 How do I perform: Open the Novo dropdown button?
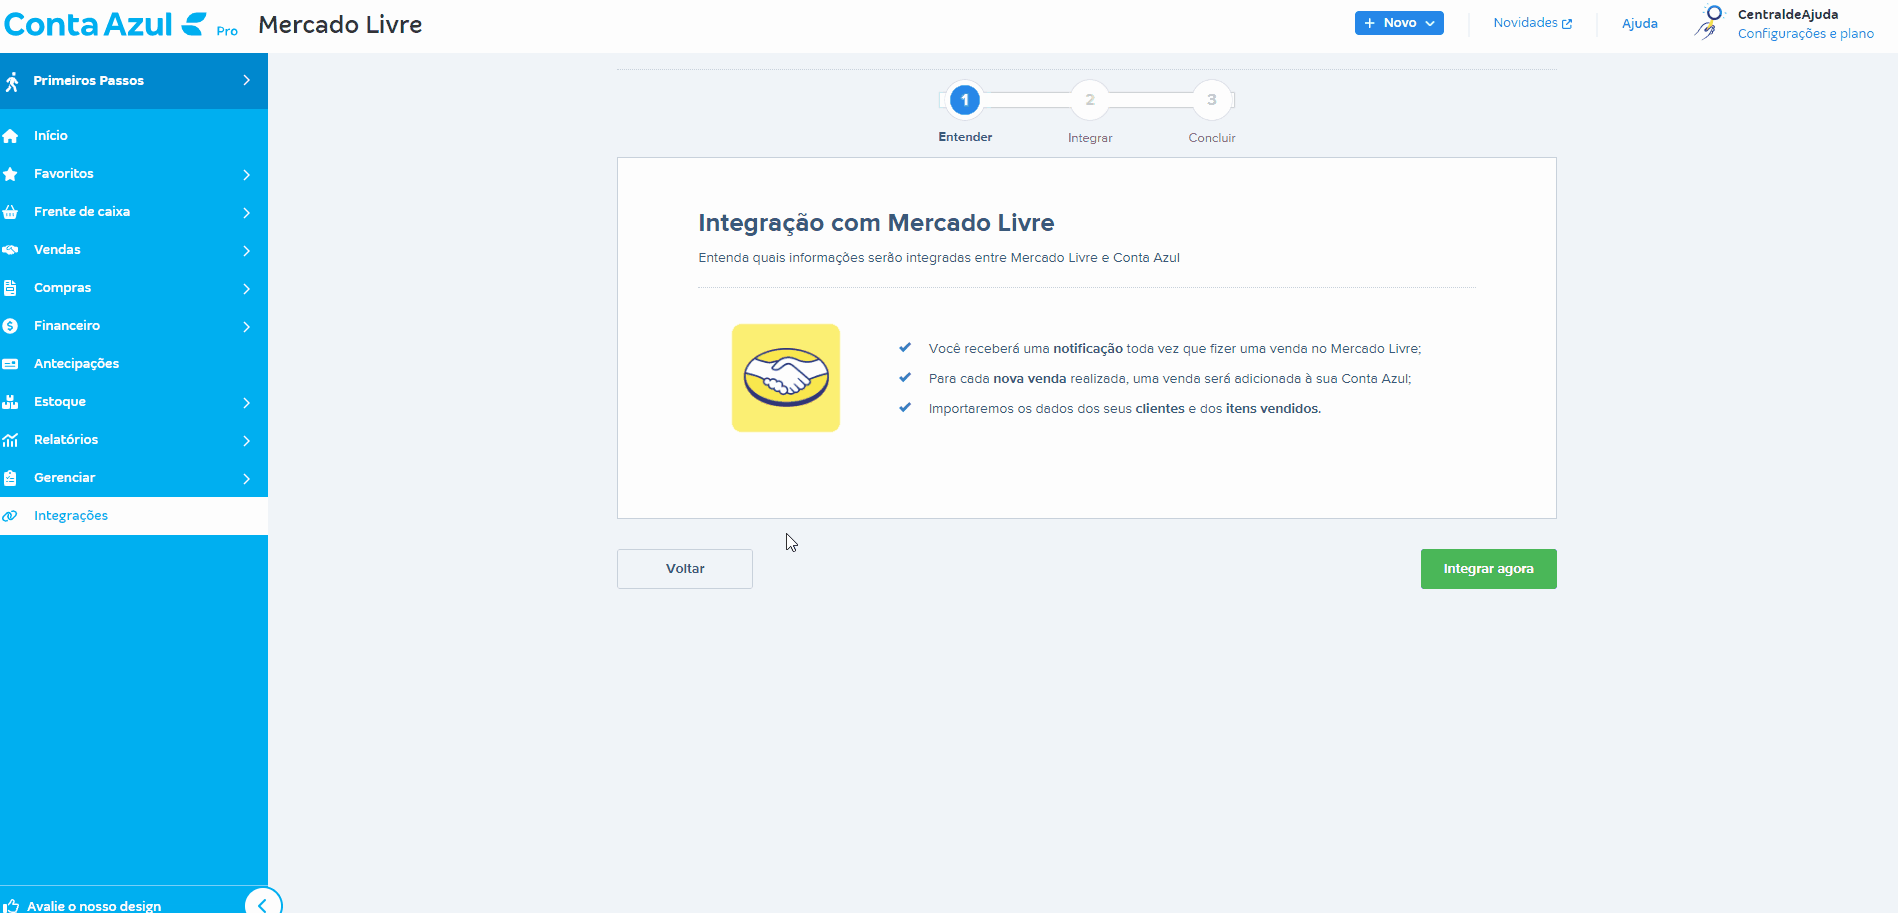pyautogui.click(x=1398, y=23)
